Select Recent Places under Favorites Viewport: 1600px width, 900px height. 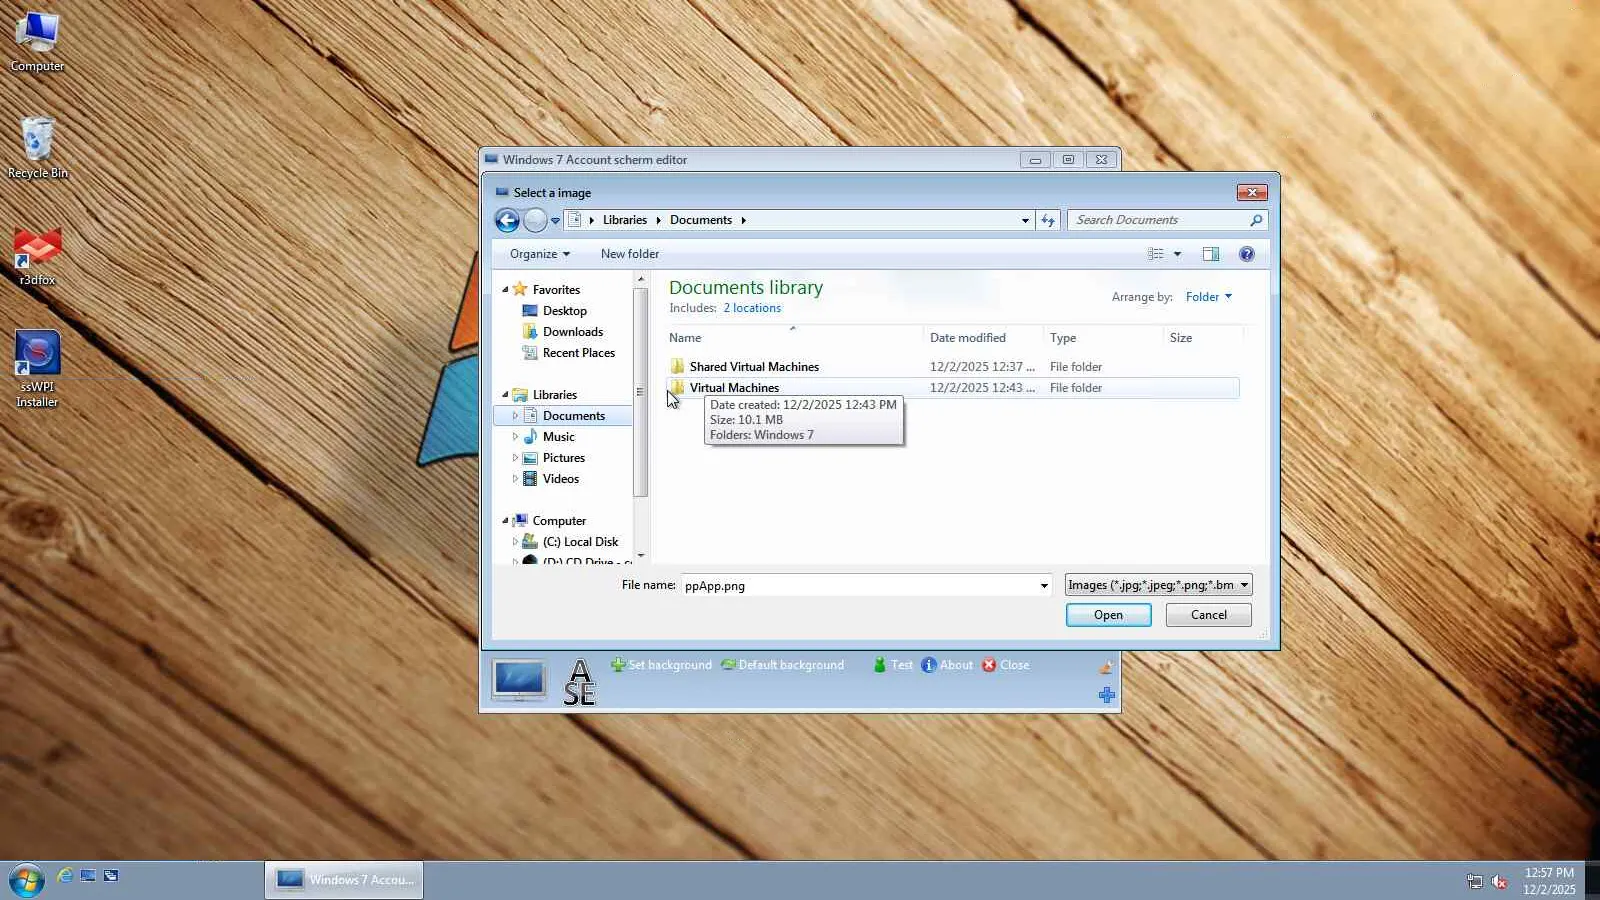pos(578,353)
